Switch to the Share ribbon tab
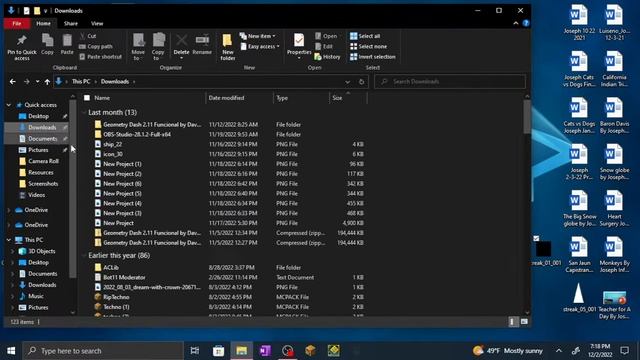The height and width of the screenshot is (360, 640). pyautogui.click(x=71, y=23)
